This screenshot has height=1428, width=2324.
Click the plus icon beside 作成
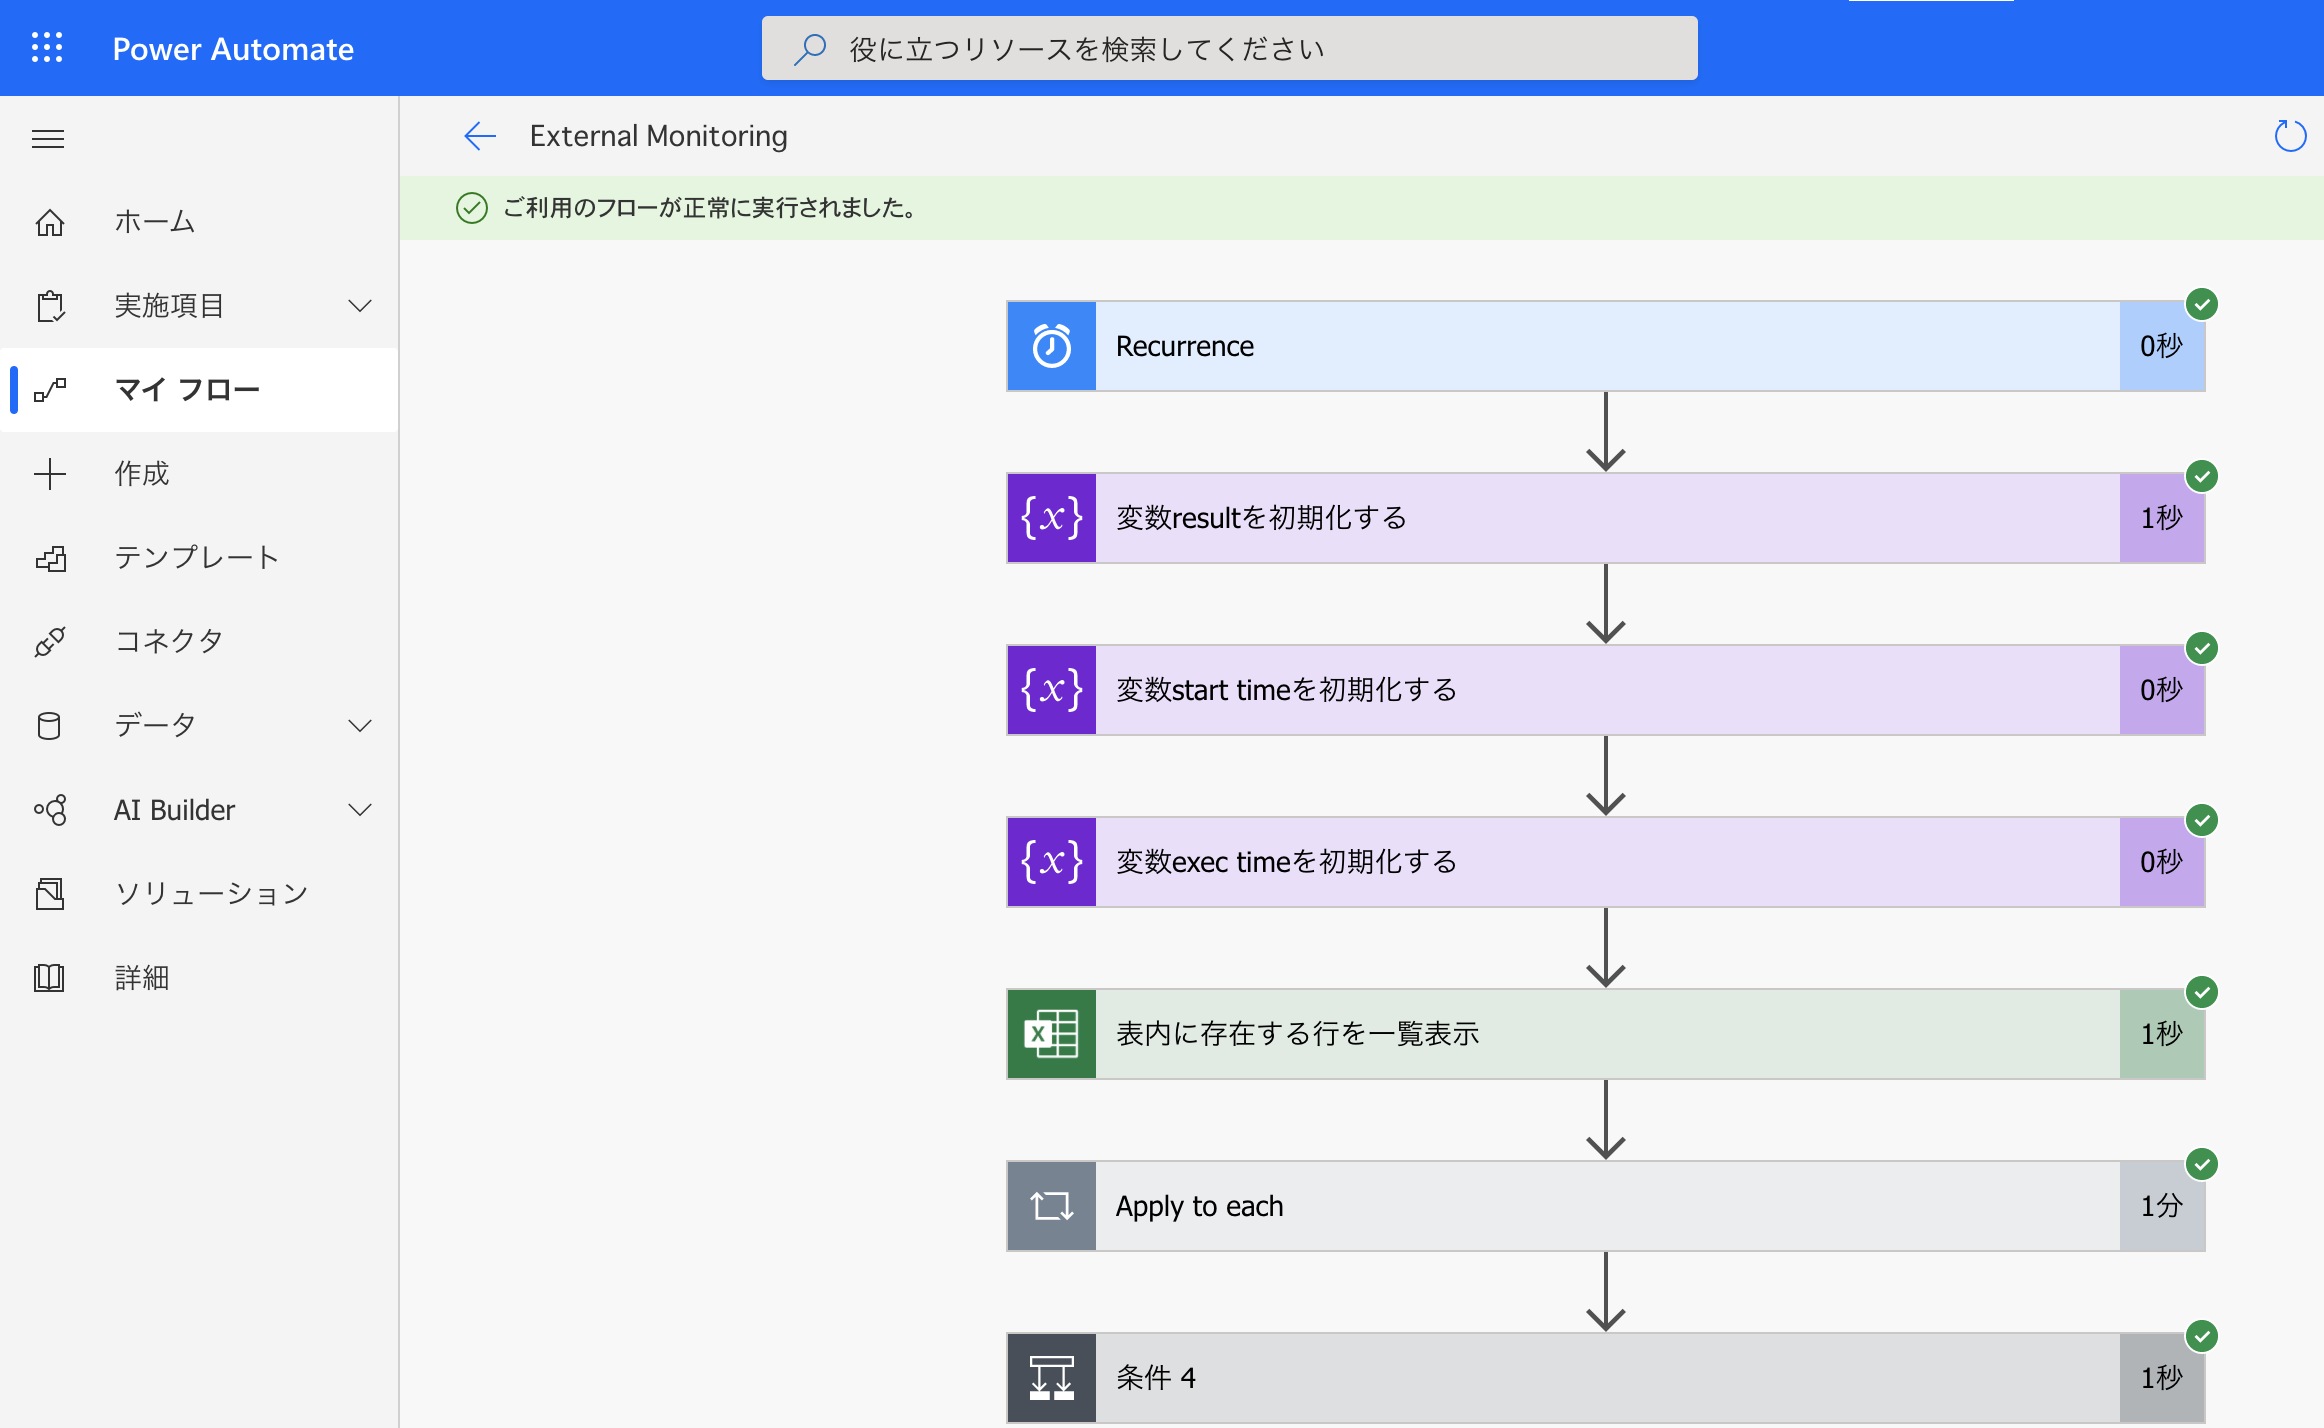point(50,474)
